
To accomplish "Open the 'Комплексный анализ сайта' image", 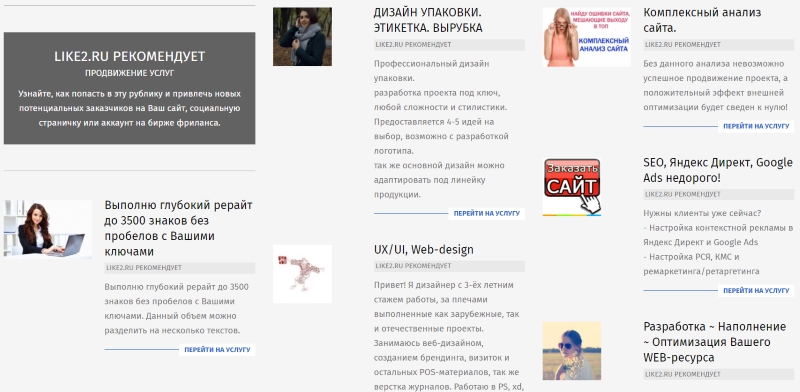I will point(587,37).
